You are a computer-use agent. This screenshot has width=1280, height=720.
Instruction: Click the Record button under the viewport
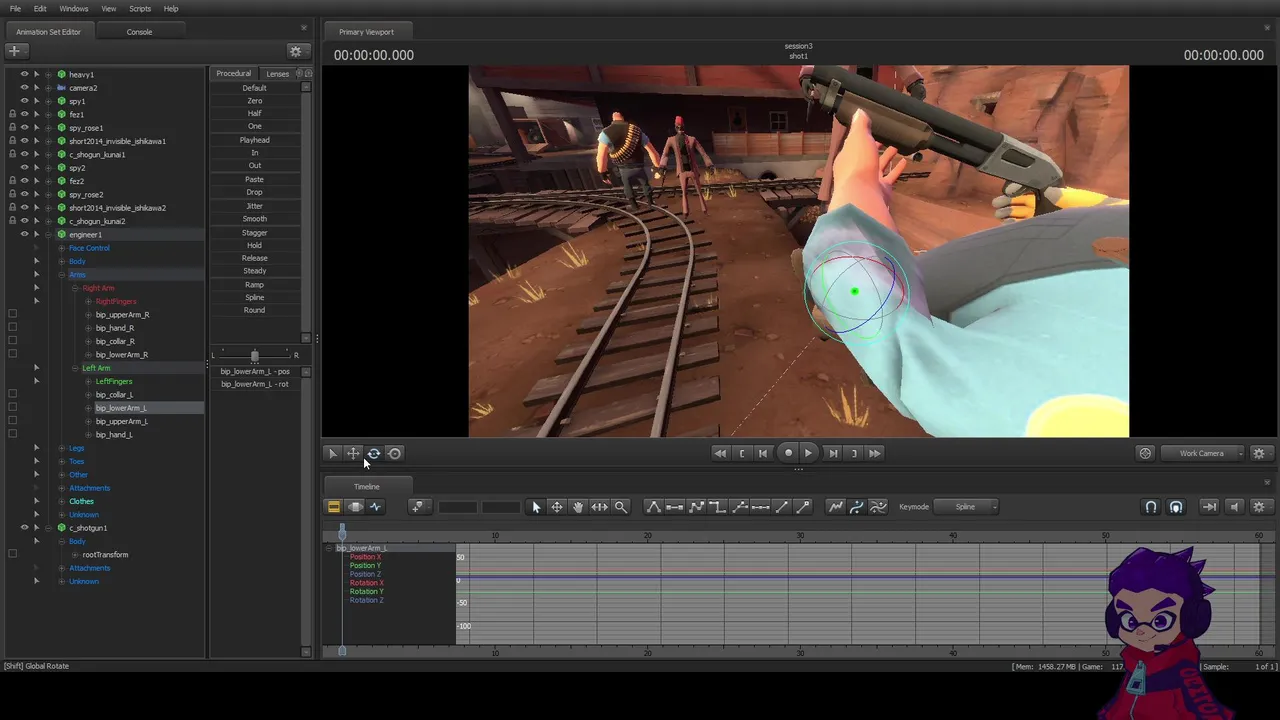(x=788, y=454)
